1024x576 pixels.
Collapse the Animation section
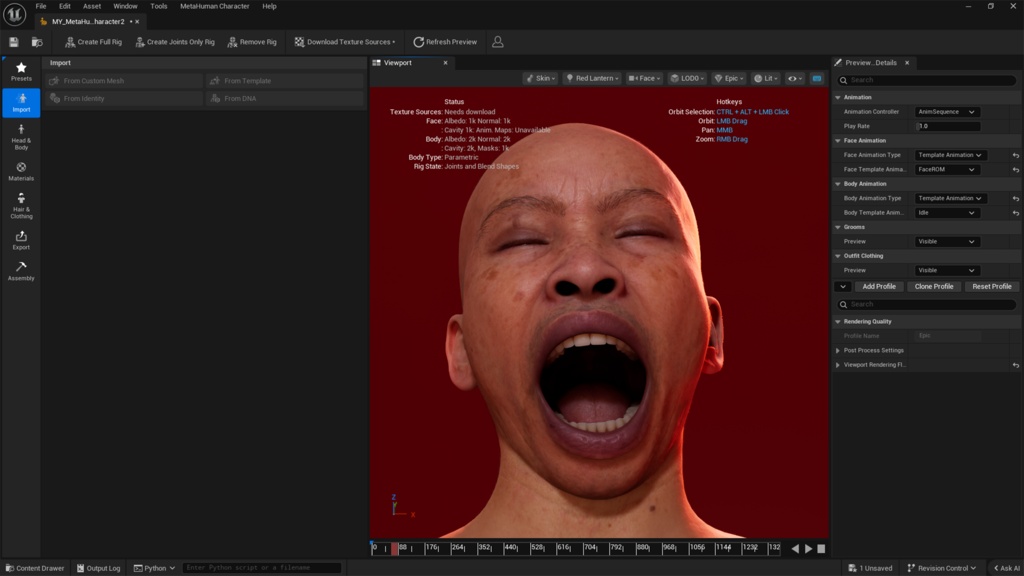[x=838, y=97]
